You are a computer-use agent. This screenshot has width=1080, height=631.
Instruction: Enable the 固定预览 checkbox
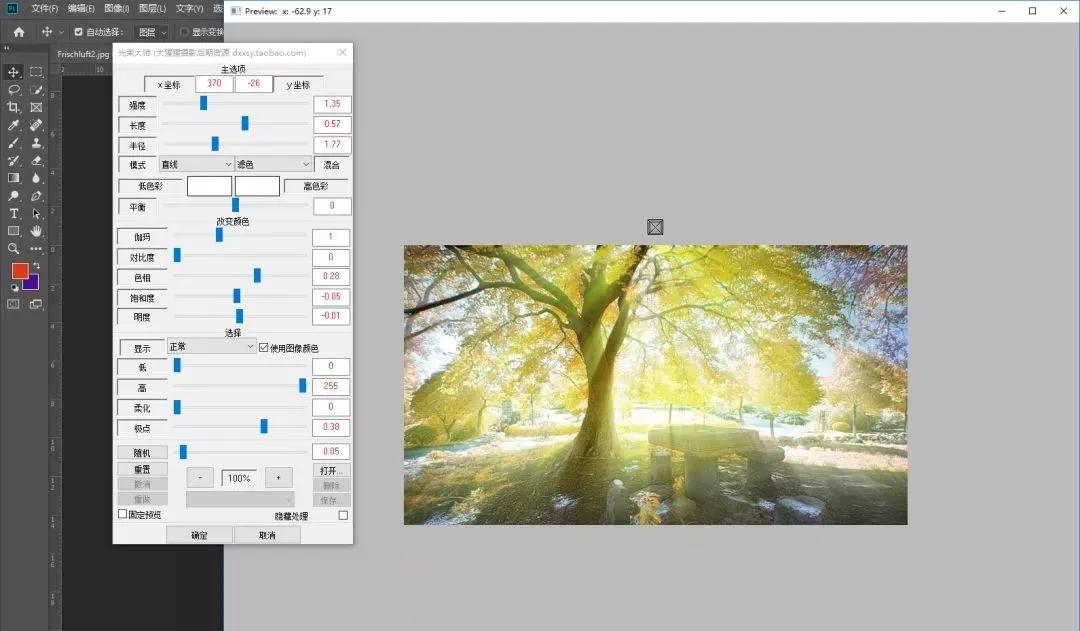(x=123, y=514)
